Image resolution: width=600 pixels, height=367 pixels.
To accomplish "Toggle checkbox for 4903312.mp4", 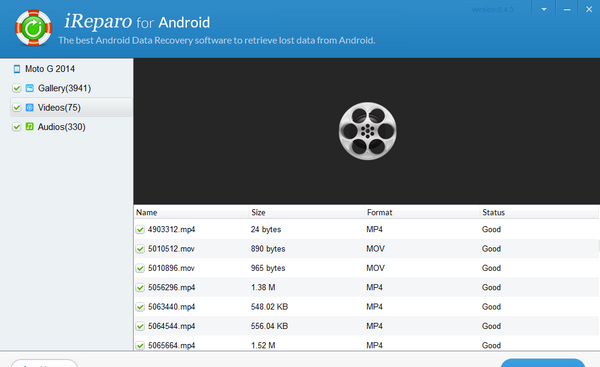I will click(x=140, y=230).
